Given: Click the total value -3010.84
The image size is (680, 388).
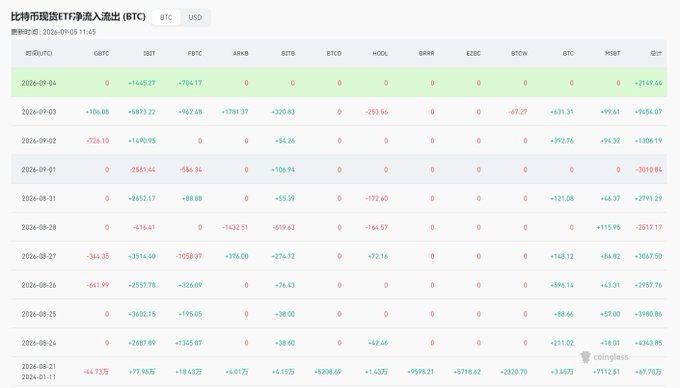Looking at the screenshot, I should [649, 170].
